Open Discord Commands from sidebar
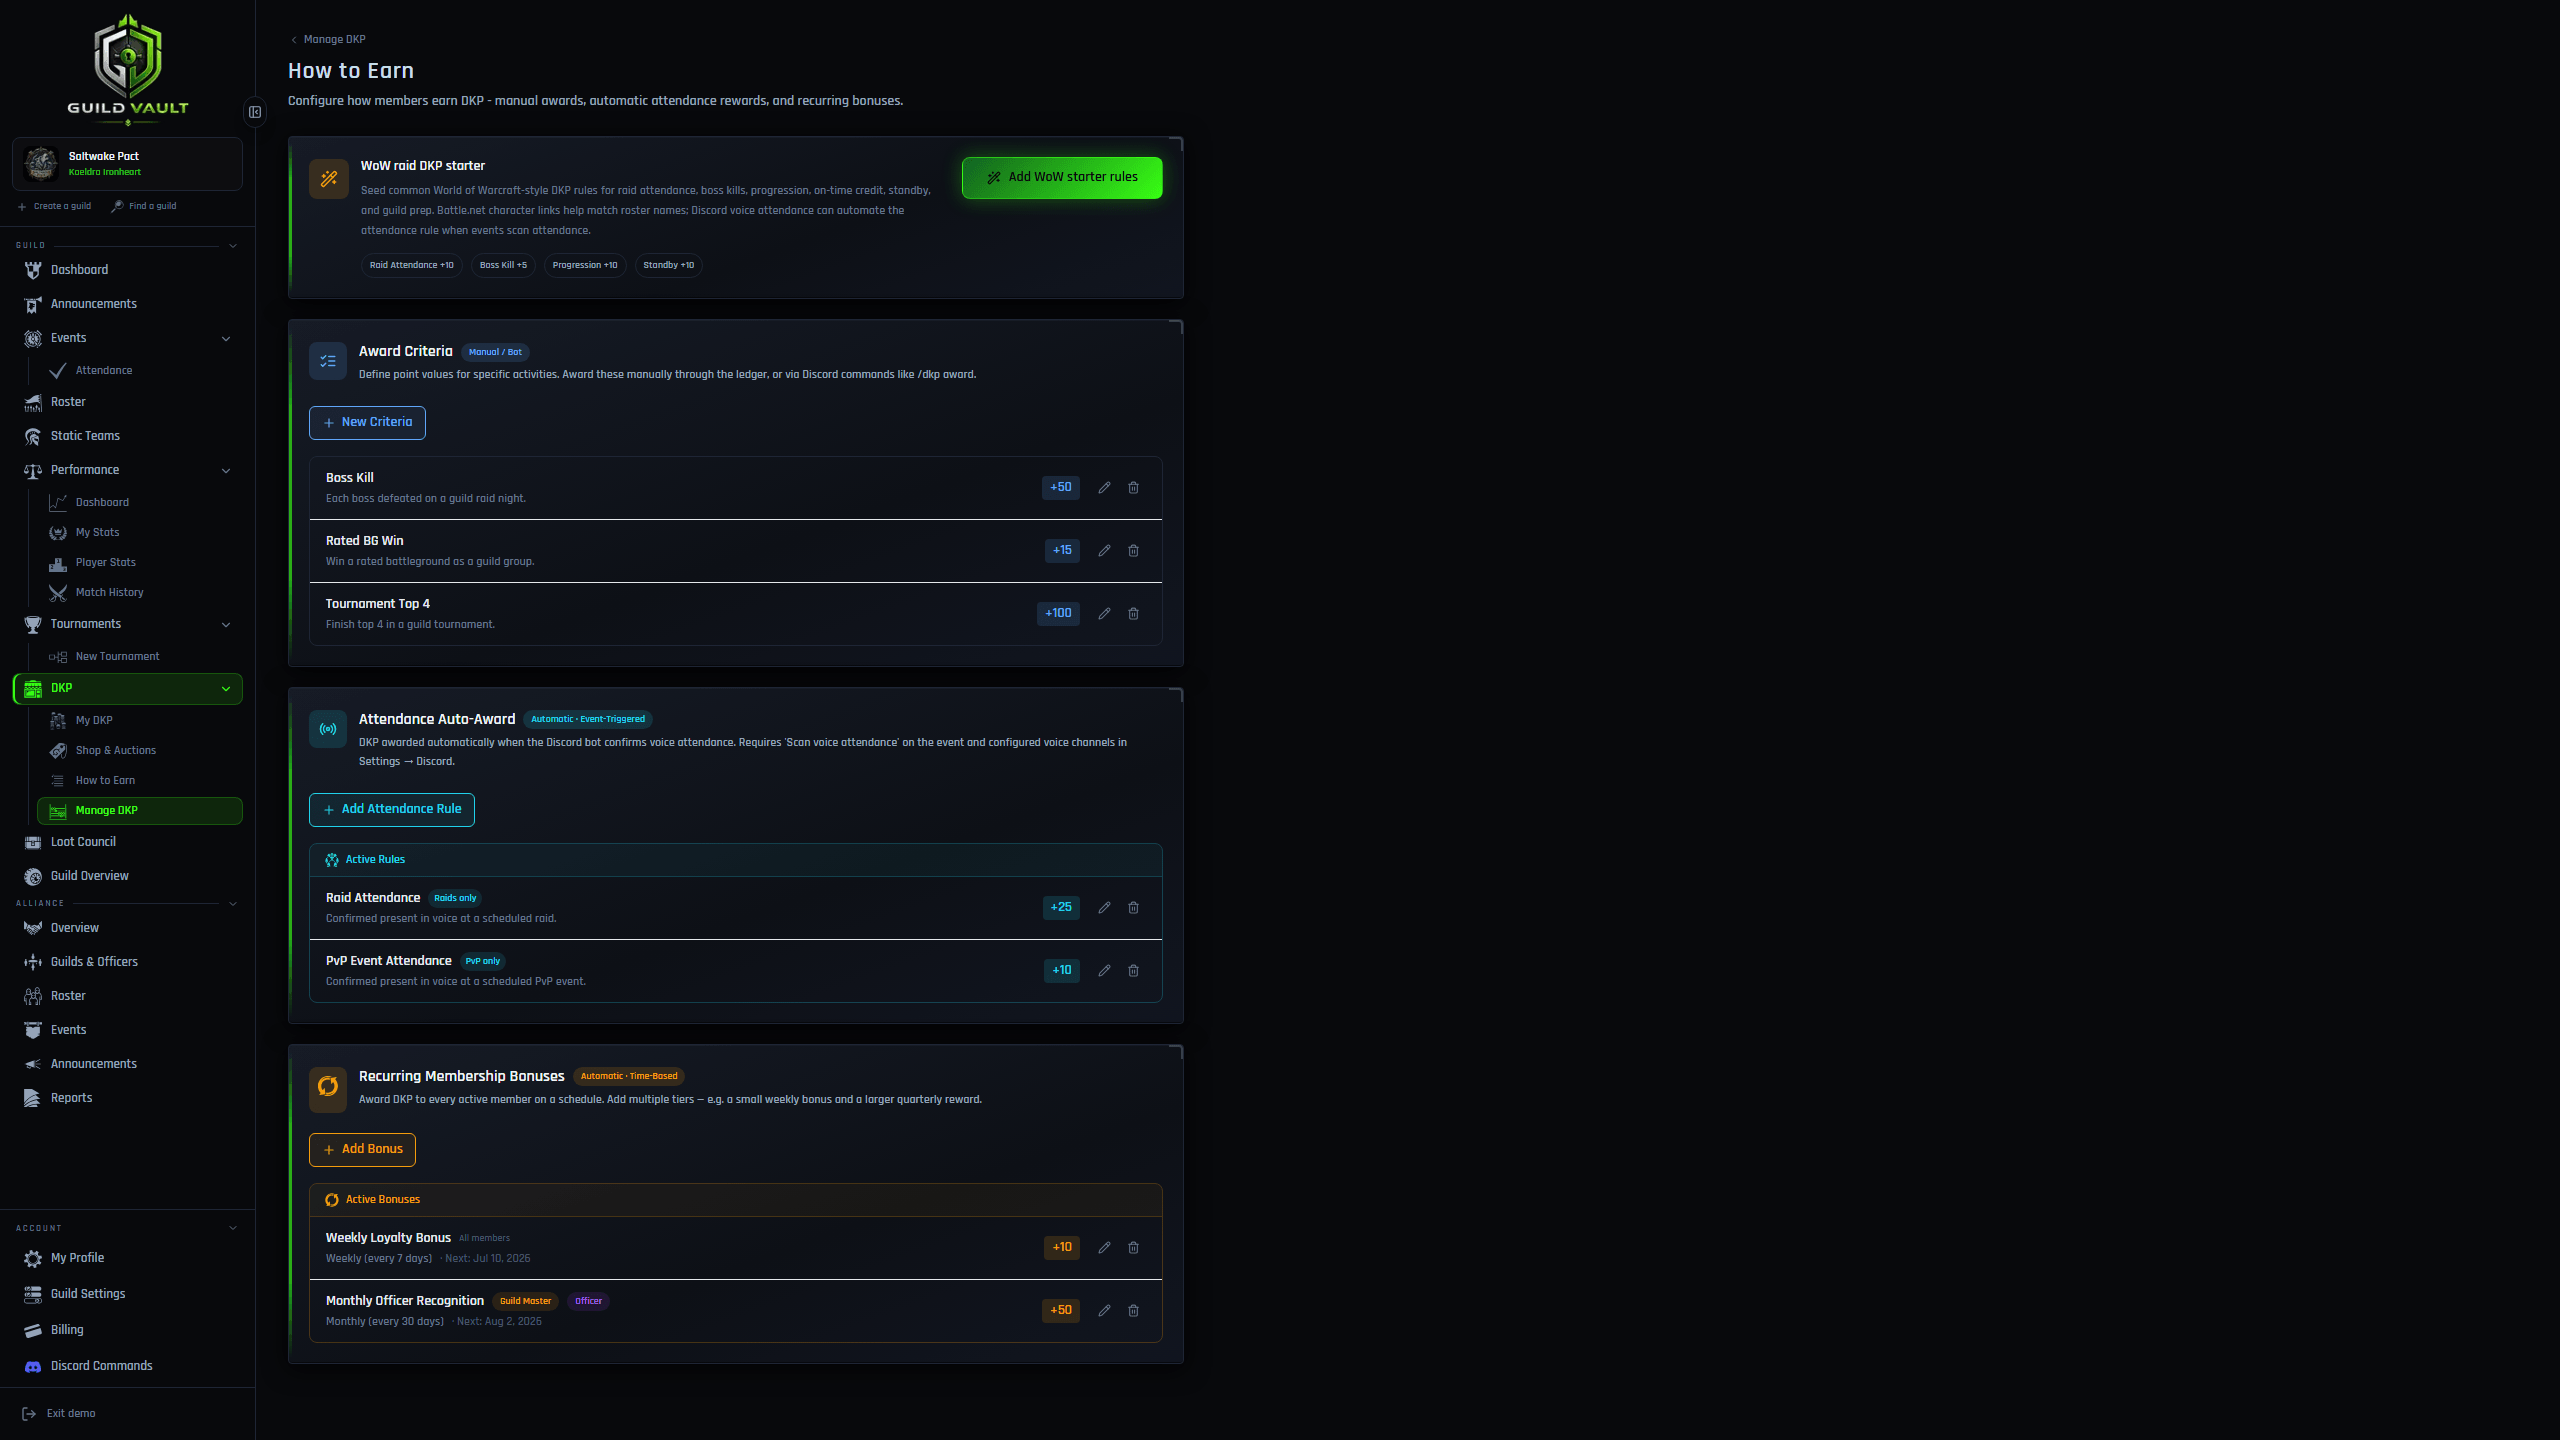The image size is (2560, 1440). tap(127, 1366)
